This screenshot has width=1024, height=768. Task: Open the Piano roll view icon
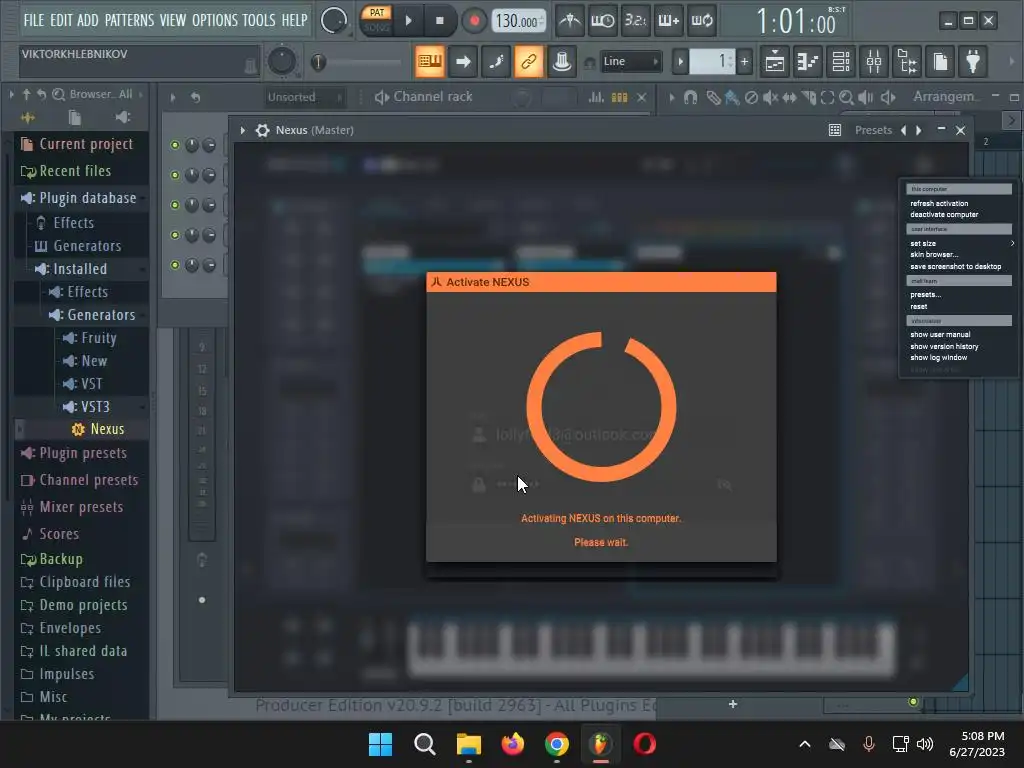pos(808,61)
